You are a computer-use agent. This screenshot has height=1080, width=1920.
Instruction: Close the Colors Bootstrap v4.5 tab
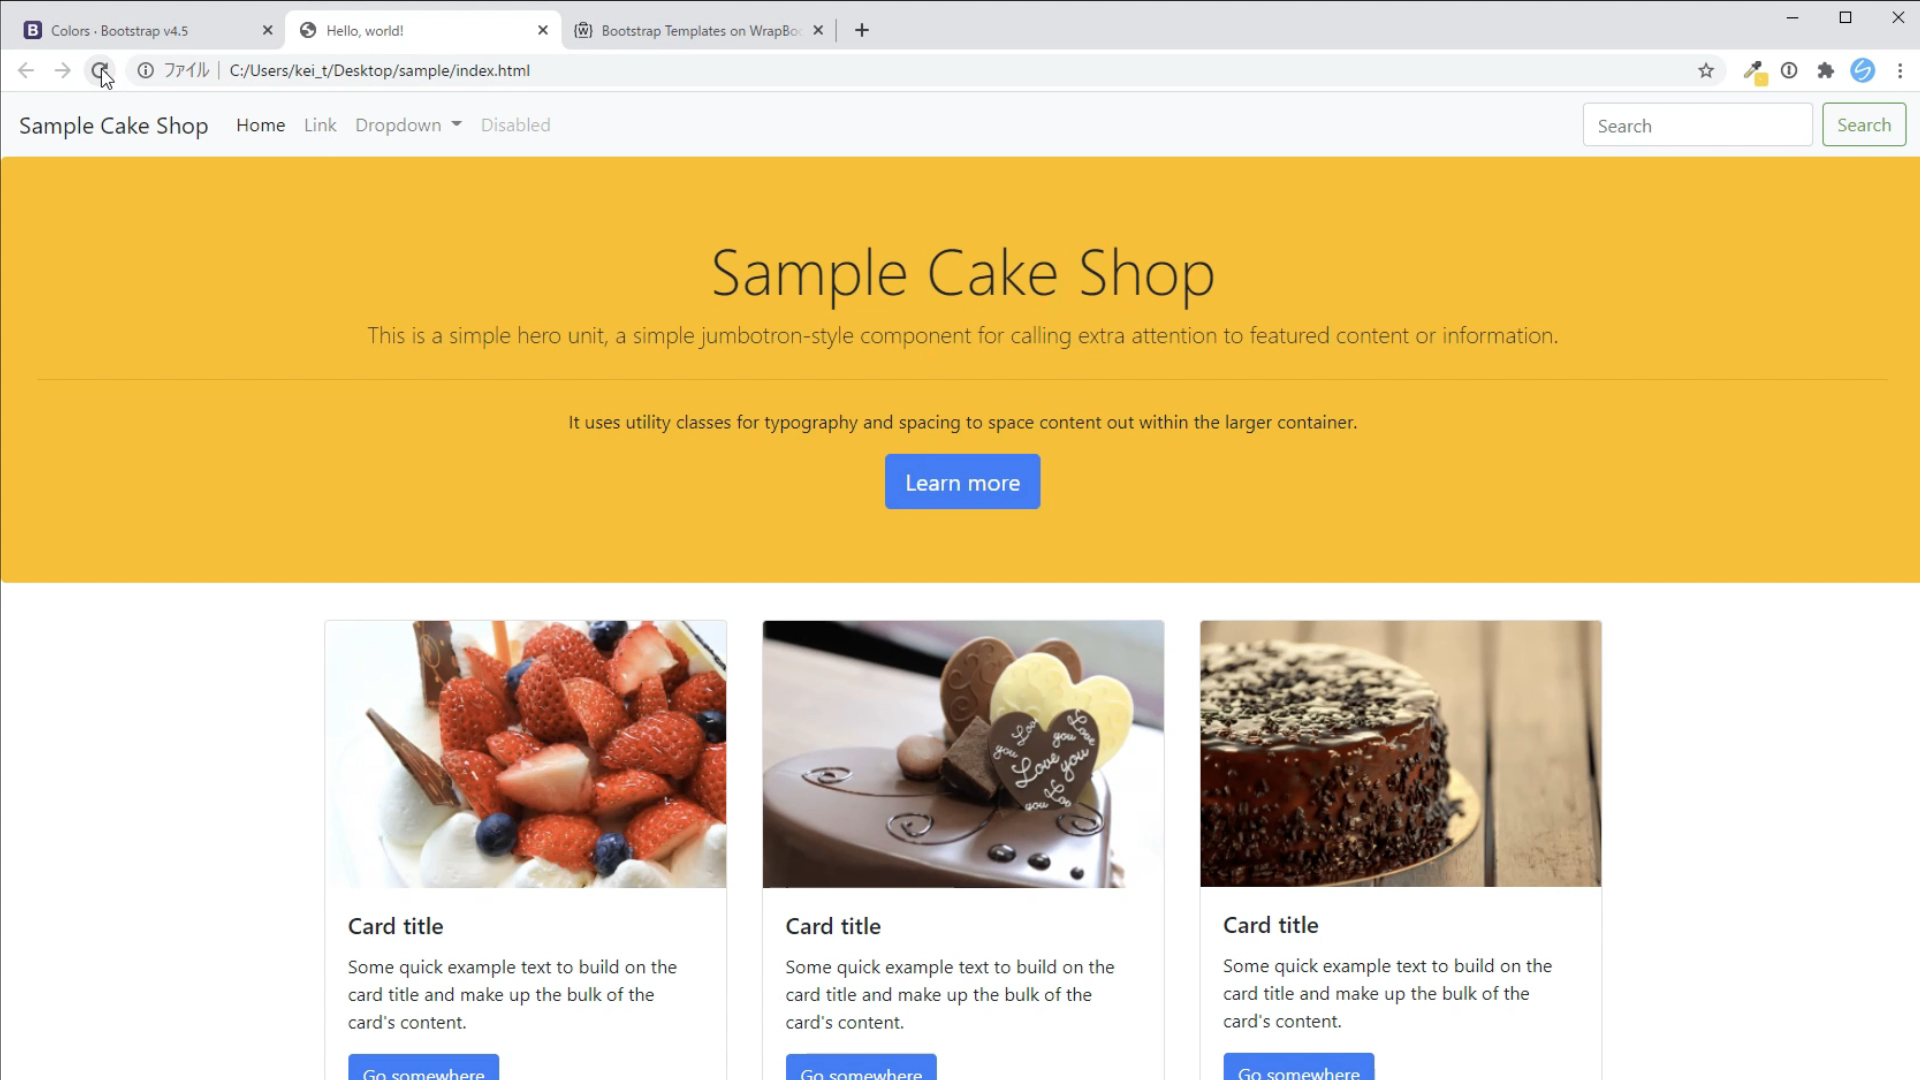[267, 30]
